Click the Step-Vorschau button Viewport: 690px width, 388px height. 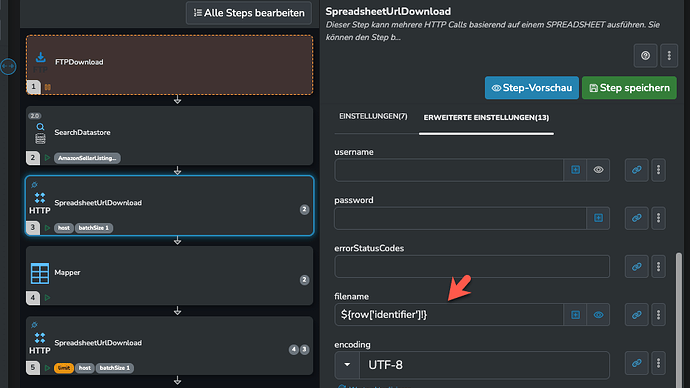coord(532,88)
